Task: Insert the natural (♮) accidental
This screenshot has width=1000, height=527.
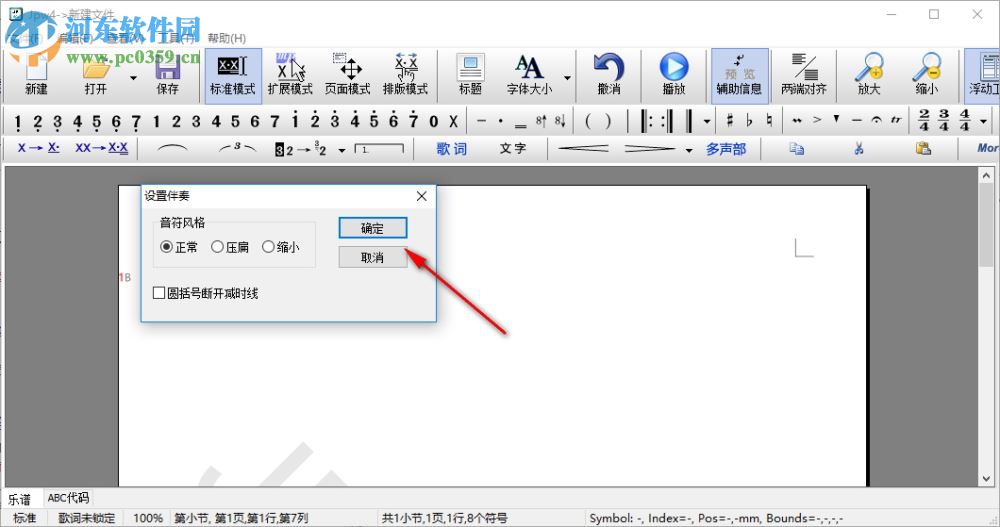Action: [x=770, y=120]
